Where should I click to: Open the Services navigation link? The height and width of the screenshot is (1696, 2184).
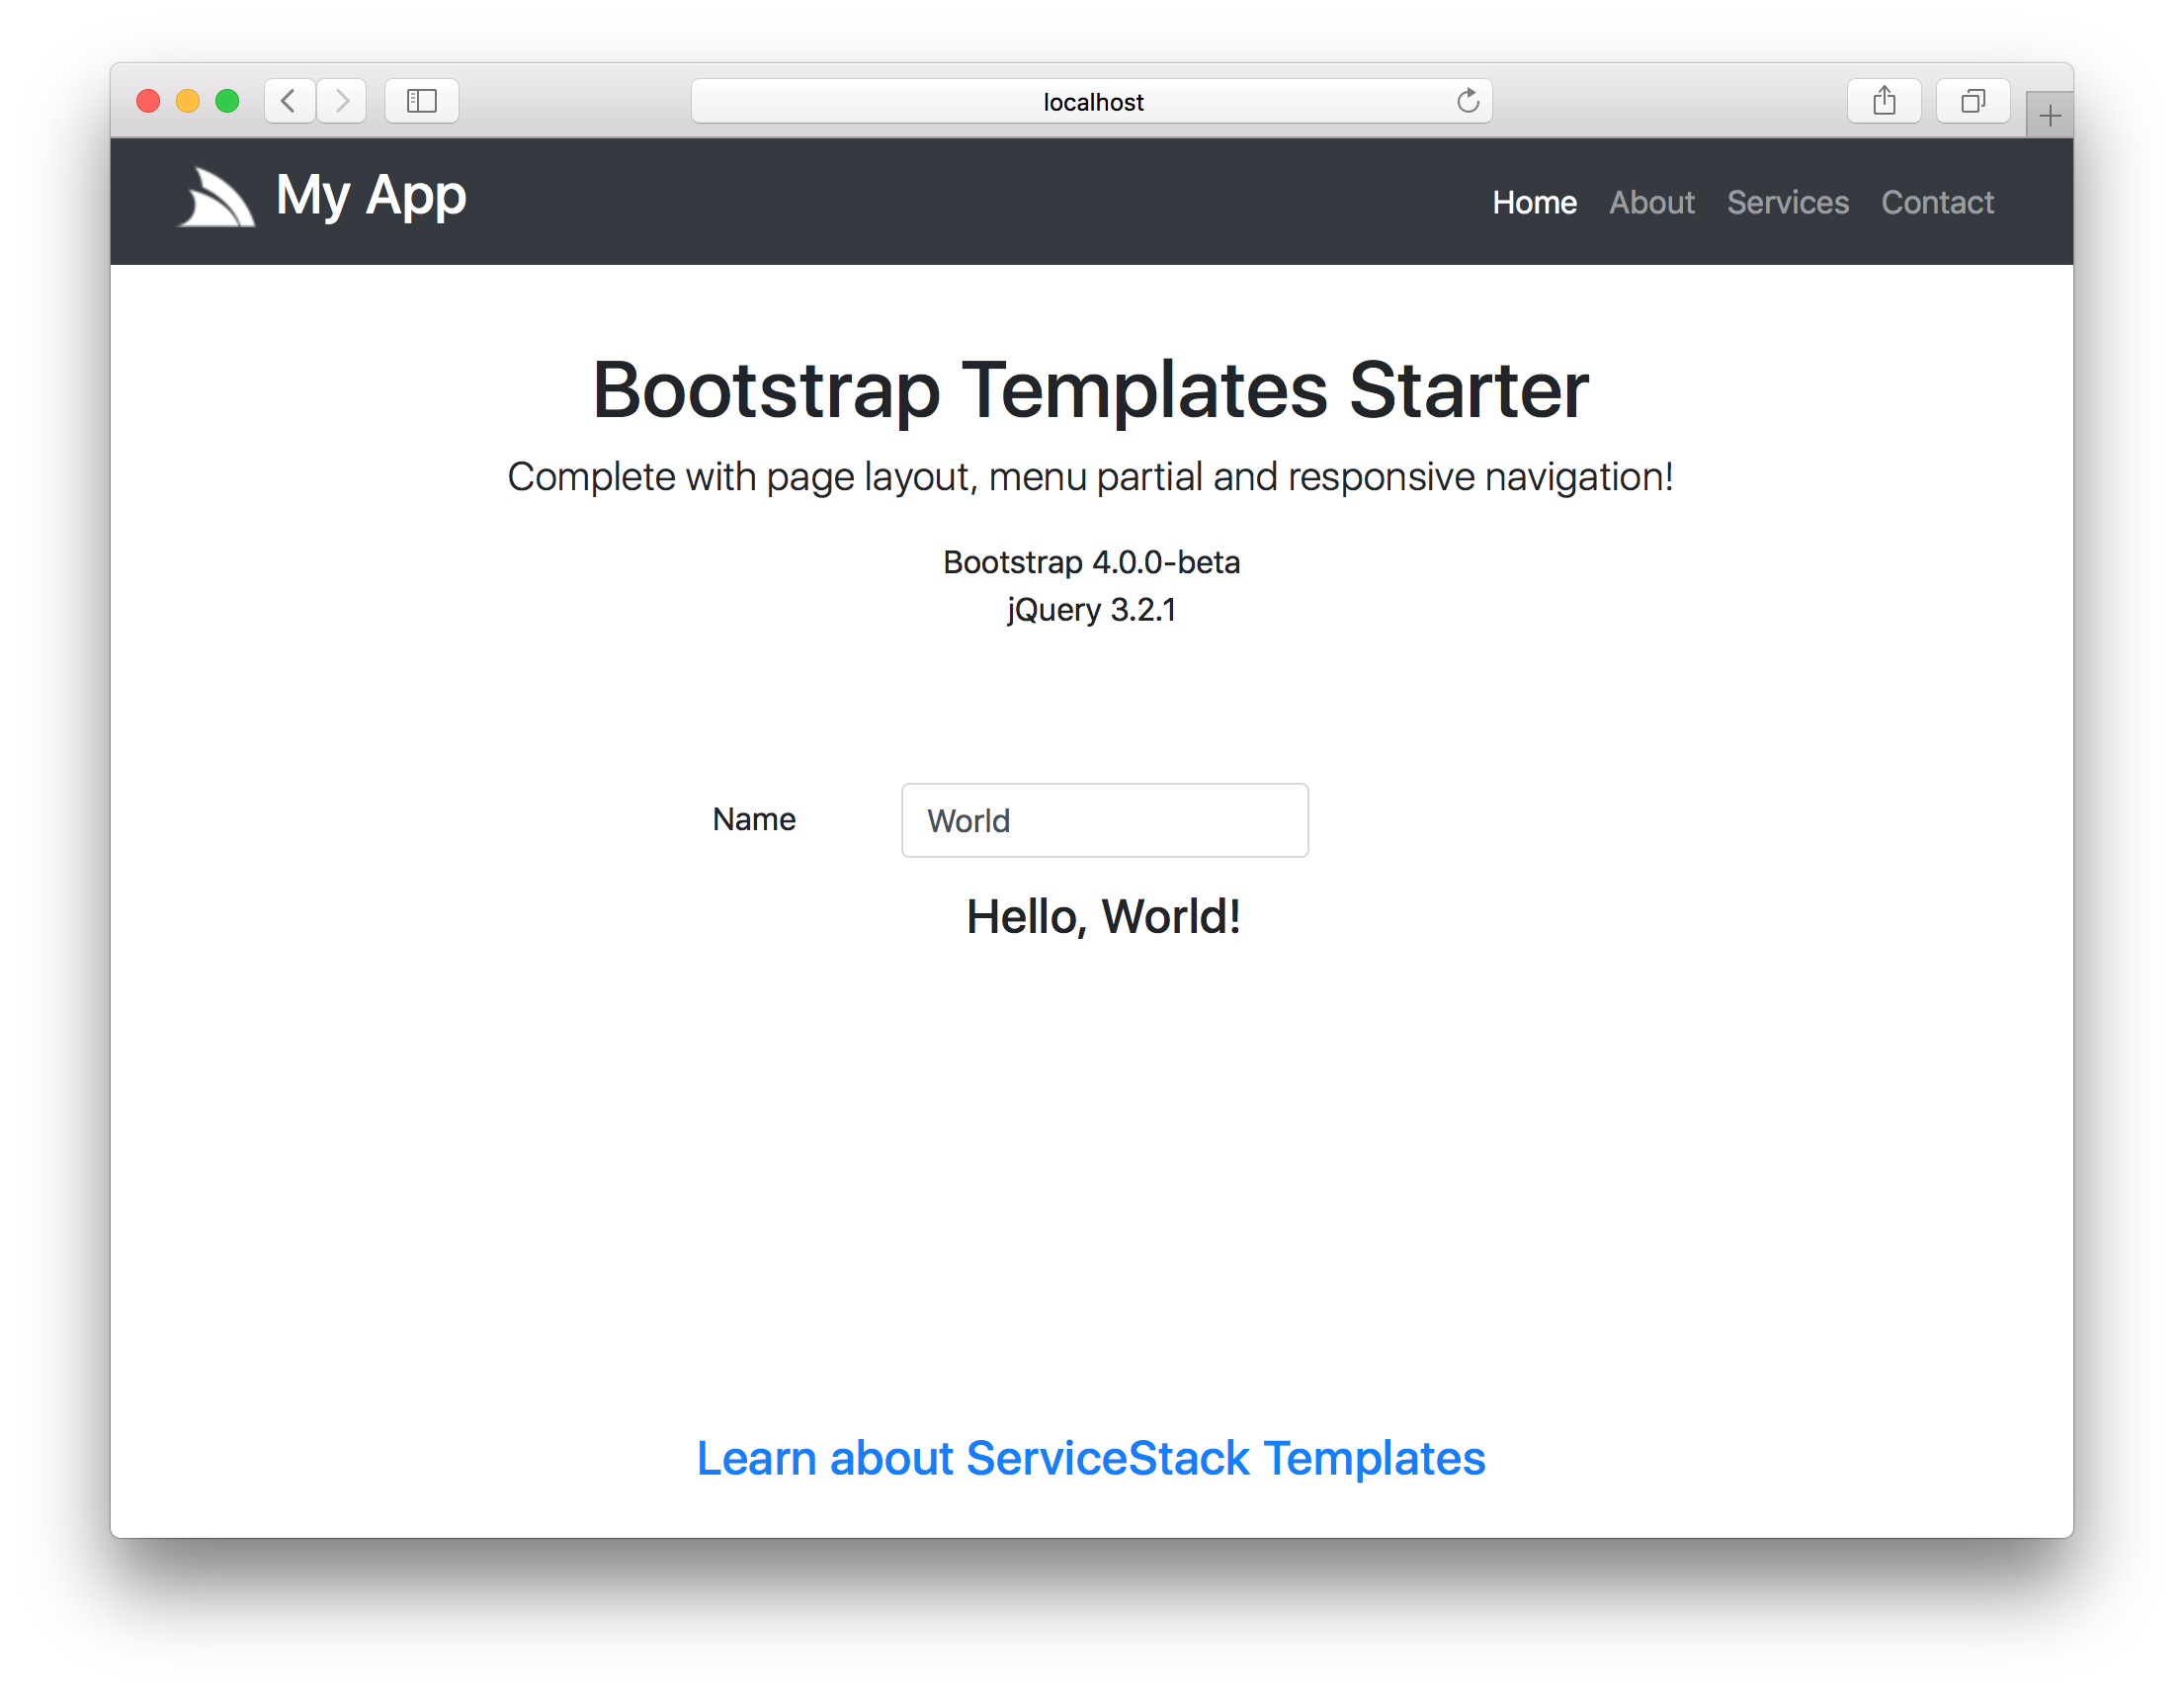click(1787, 203)
